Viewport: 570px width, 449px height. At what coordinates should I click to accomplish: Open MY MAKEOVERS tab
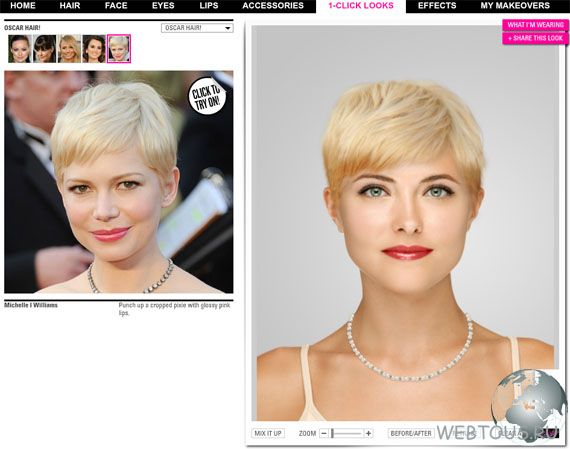click(515, 6)
